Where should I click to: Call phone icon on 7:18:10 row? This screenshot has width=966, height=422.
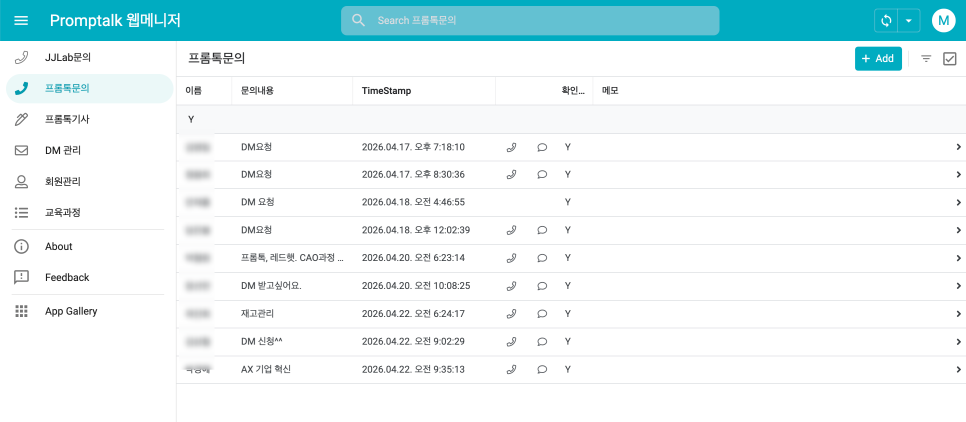[x=510, y=147]
